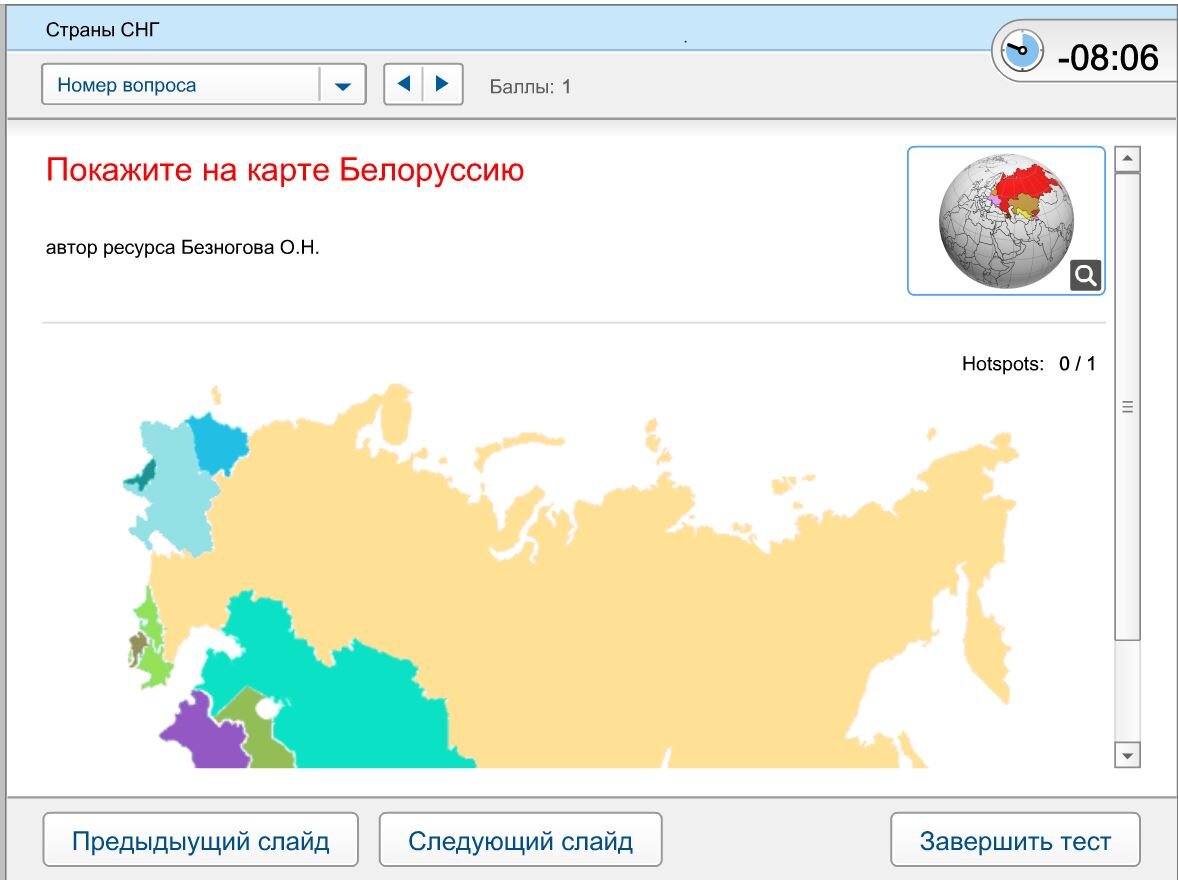Click the scrollbar down arrow
The width and height of the screenshot is (1178, 880).
[1128, 757]
